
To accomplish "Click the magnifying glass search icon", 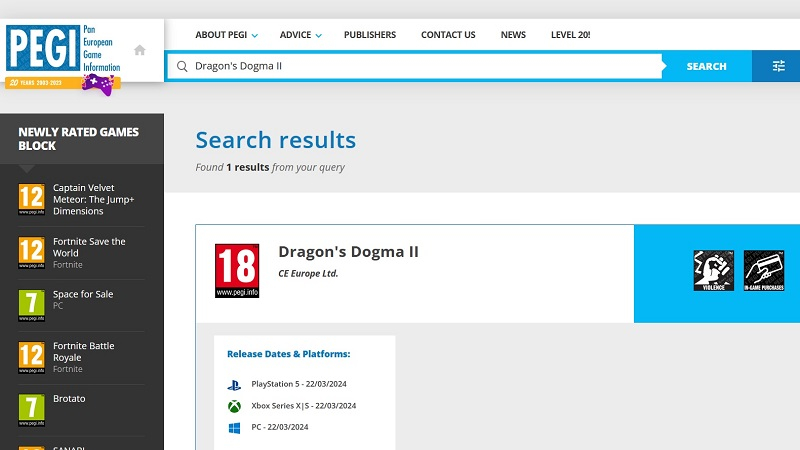I will [x=182, y=66].
